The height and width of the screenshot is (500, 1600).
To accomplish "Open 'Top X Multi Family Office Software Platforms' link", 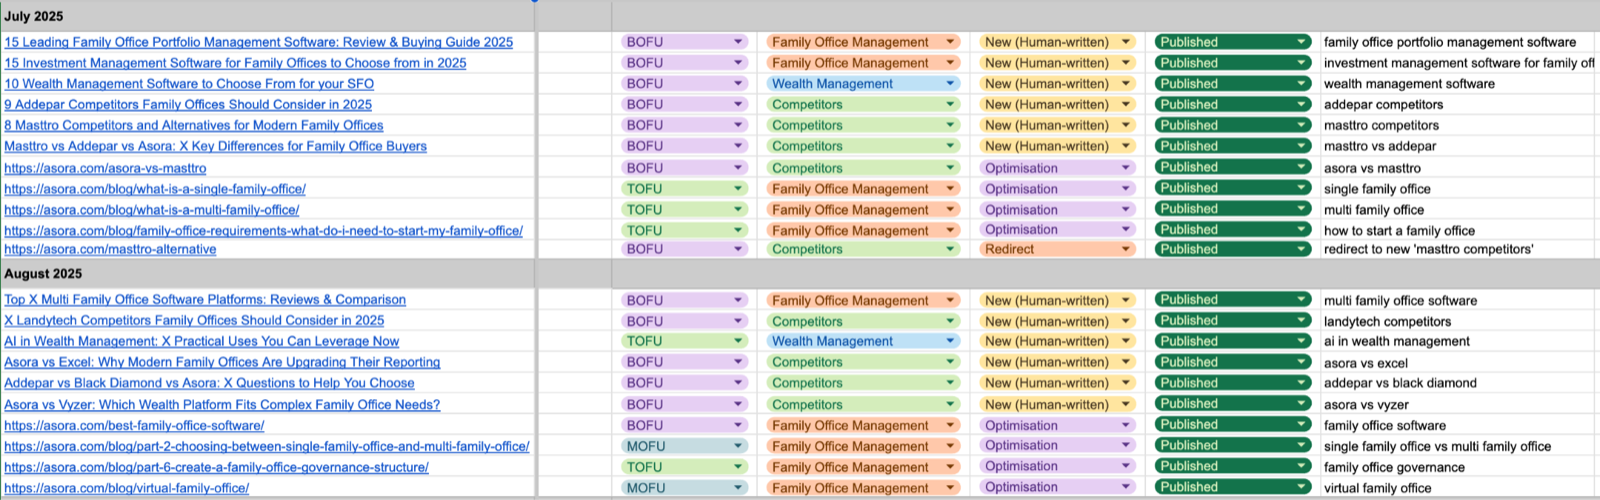I will point(205,300).
